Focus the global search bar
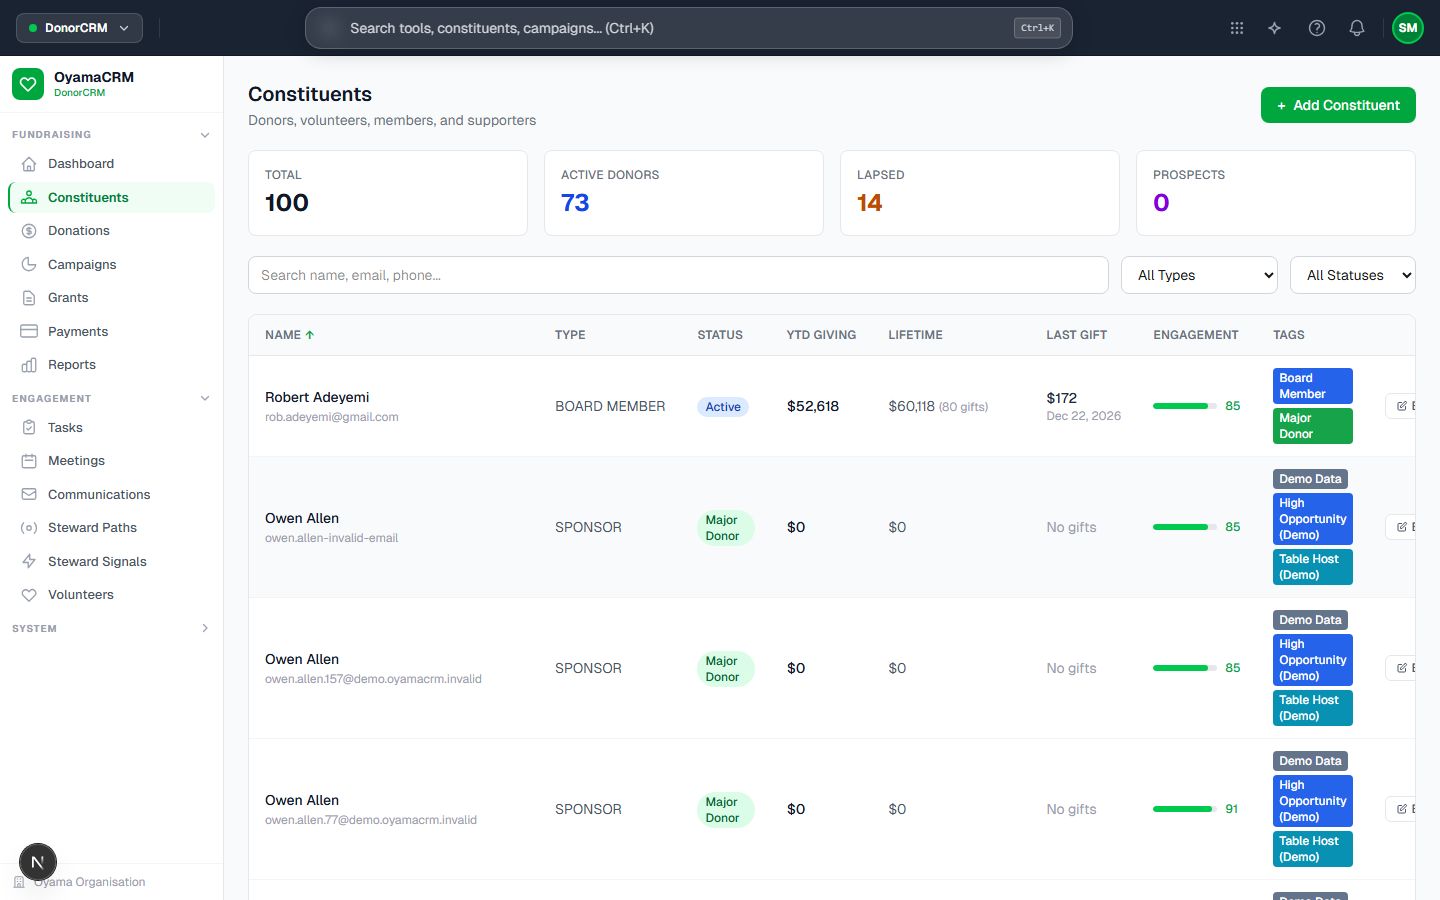This screenshot has height=900, width=1440. (689, 28)
